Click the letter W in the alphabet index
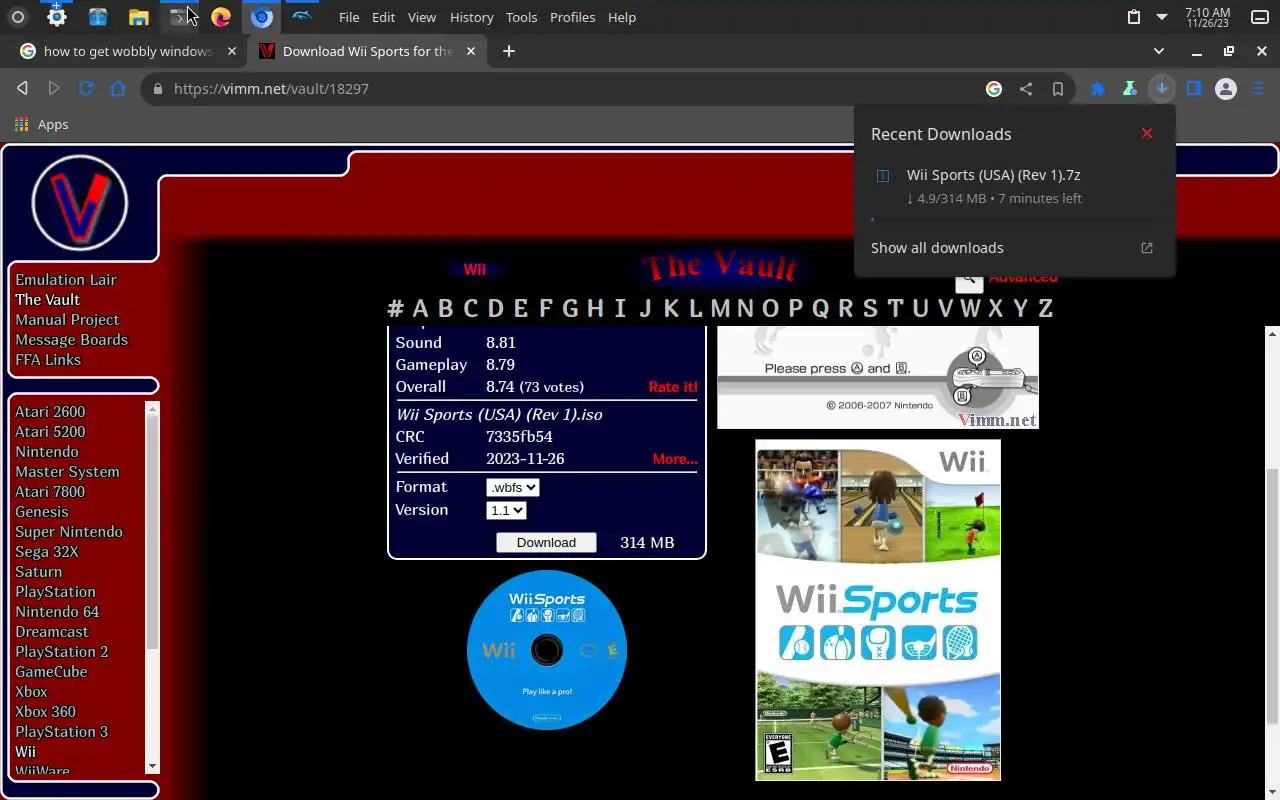 [970, 308]
